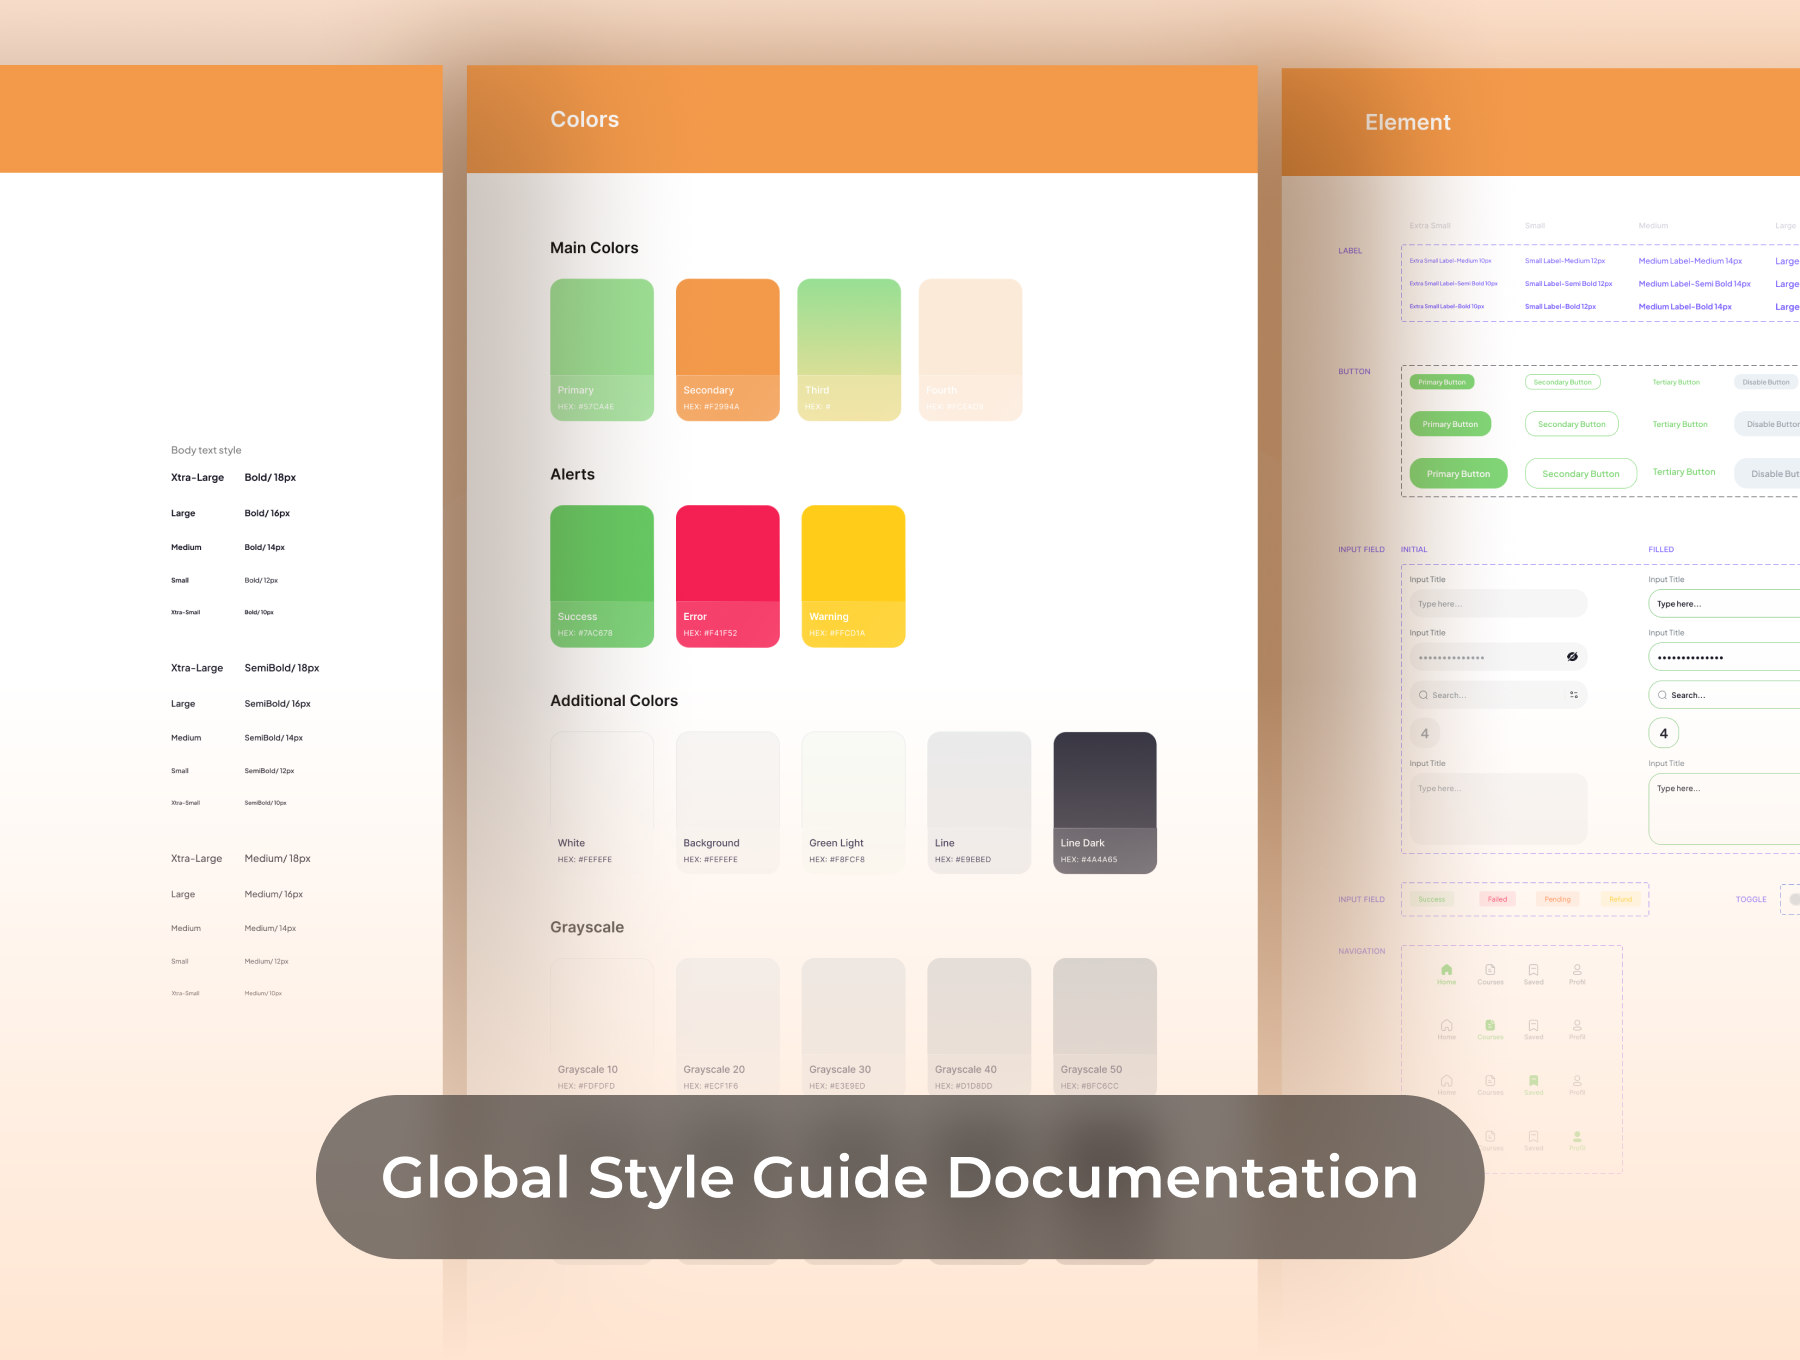Focus the initial multi-line Type here text area

tap(1497, 808)
